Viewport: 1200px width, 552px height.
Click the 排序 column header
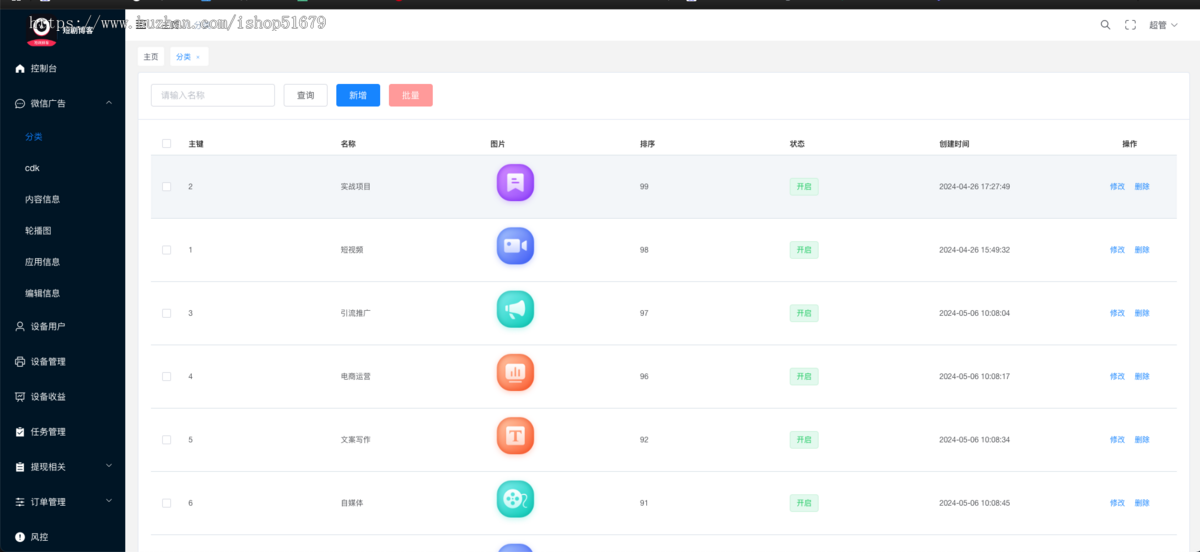[x=647, y=144]
